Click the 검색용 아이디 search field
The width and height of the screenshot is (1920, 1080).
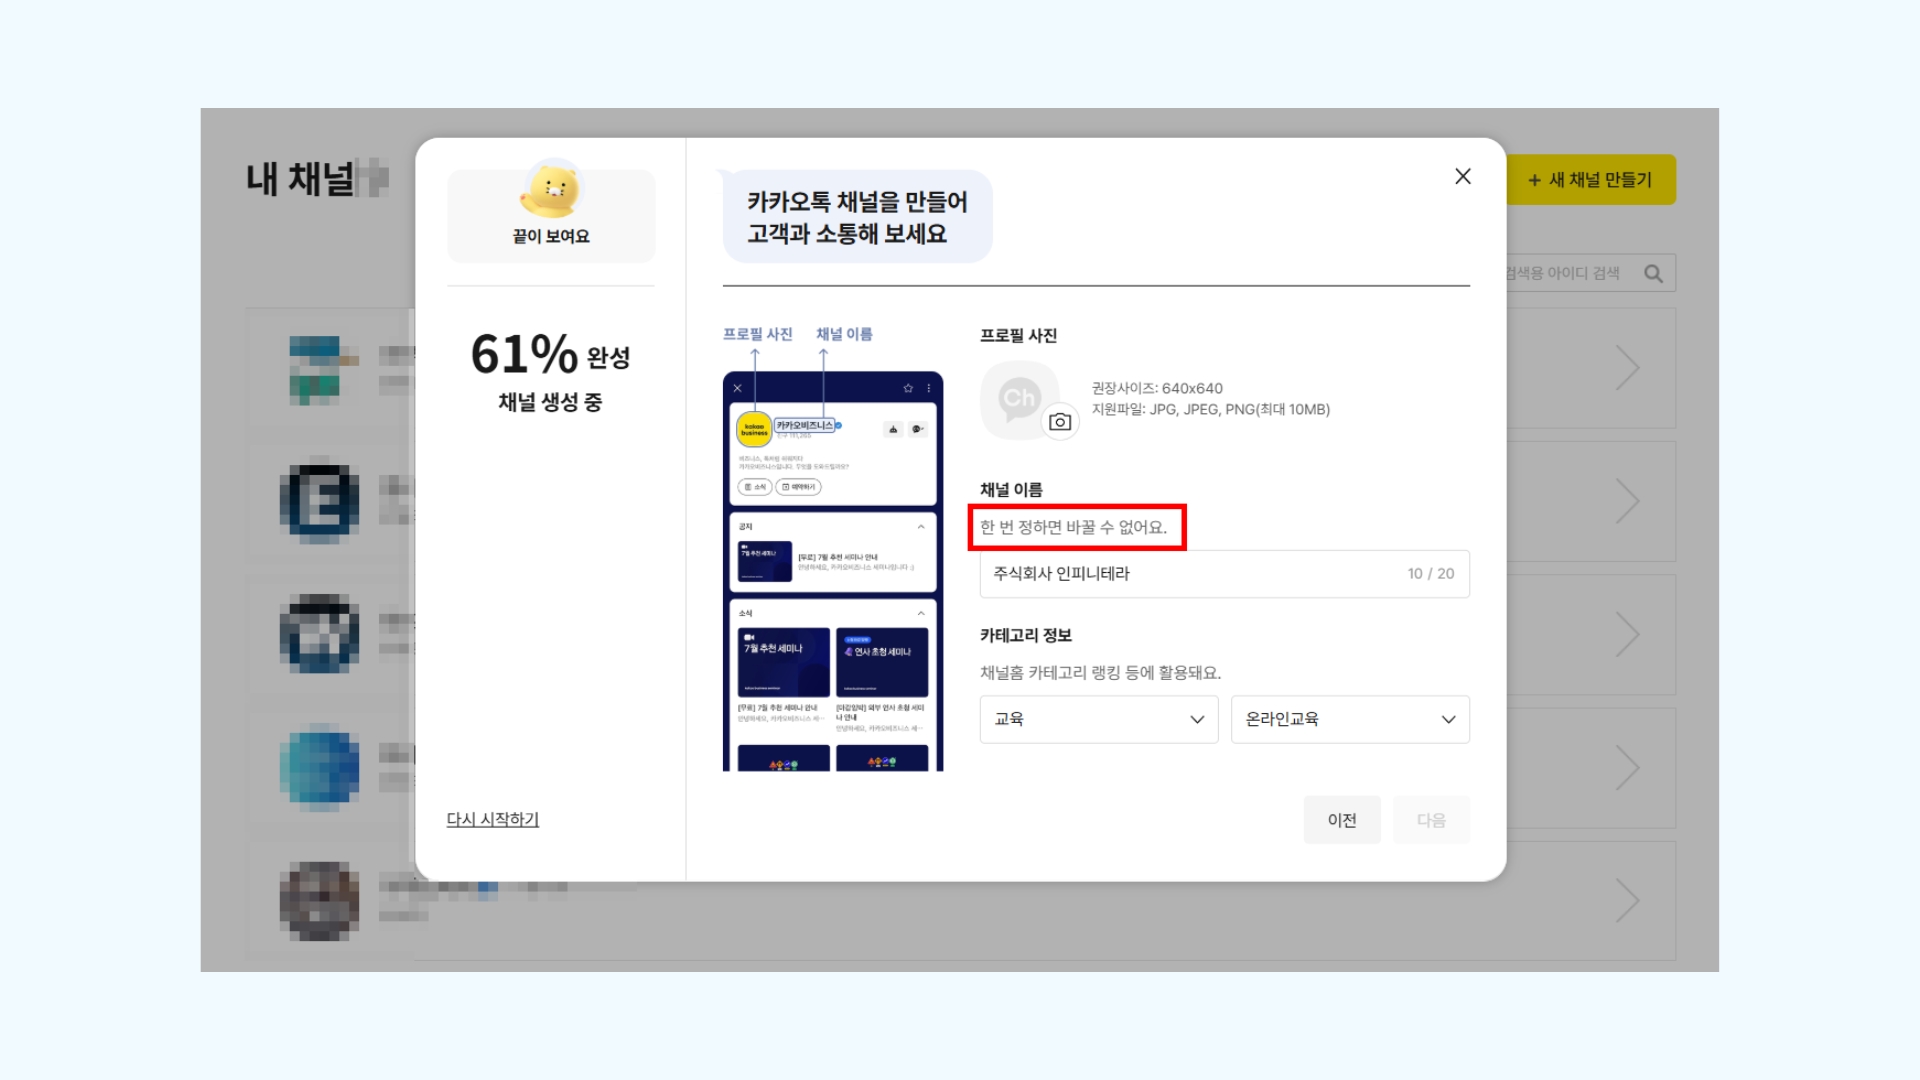click(x=1565, y=274)
